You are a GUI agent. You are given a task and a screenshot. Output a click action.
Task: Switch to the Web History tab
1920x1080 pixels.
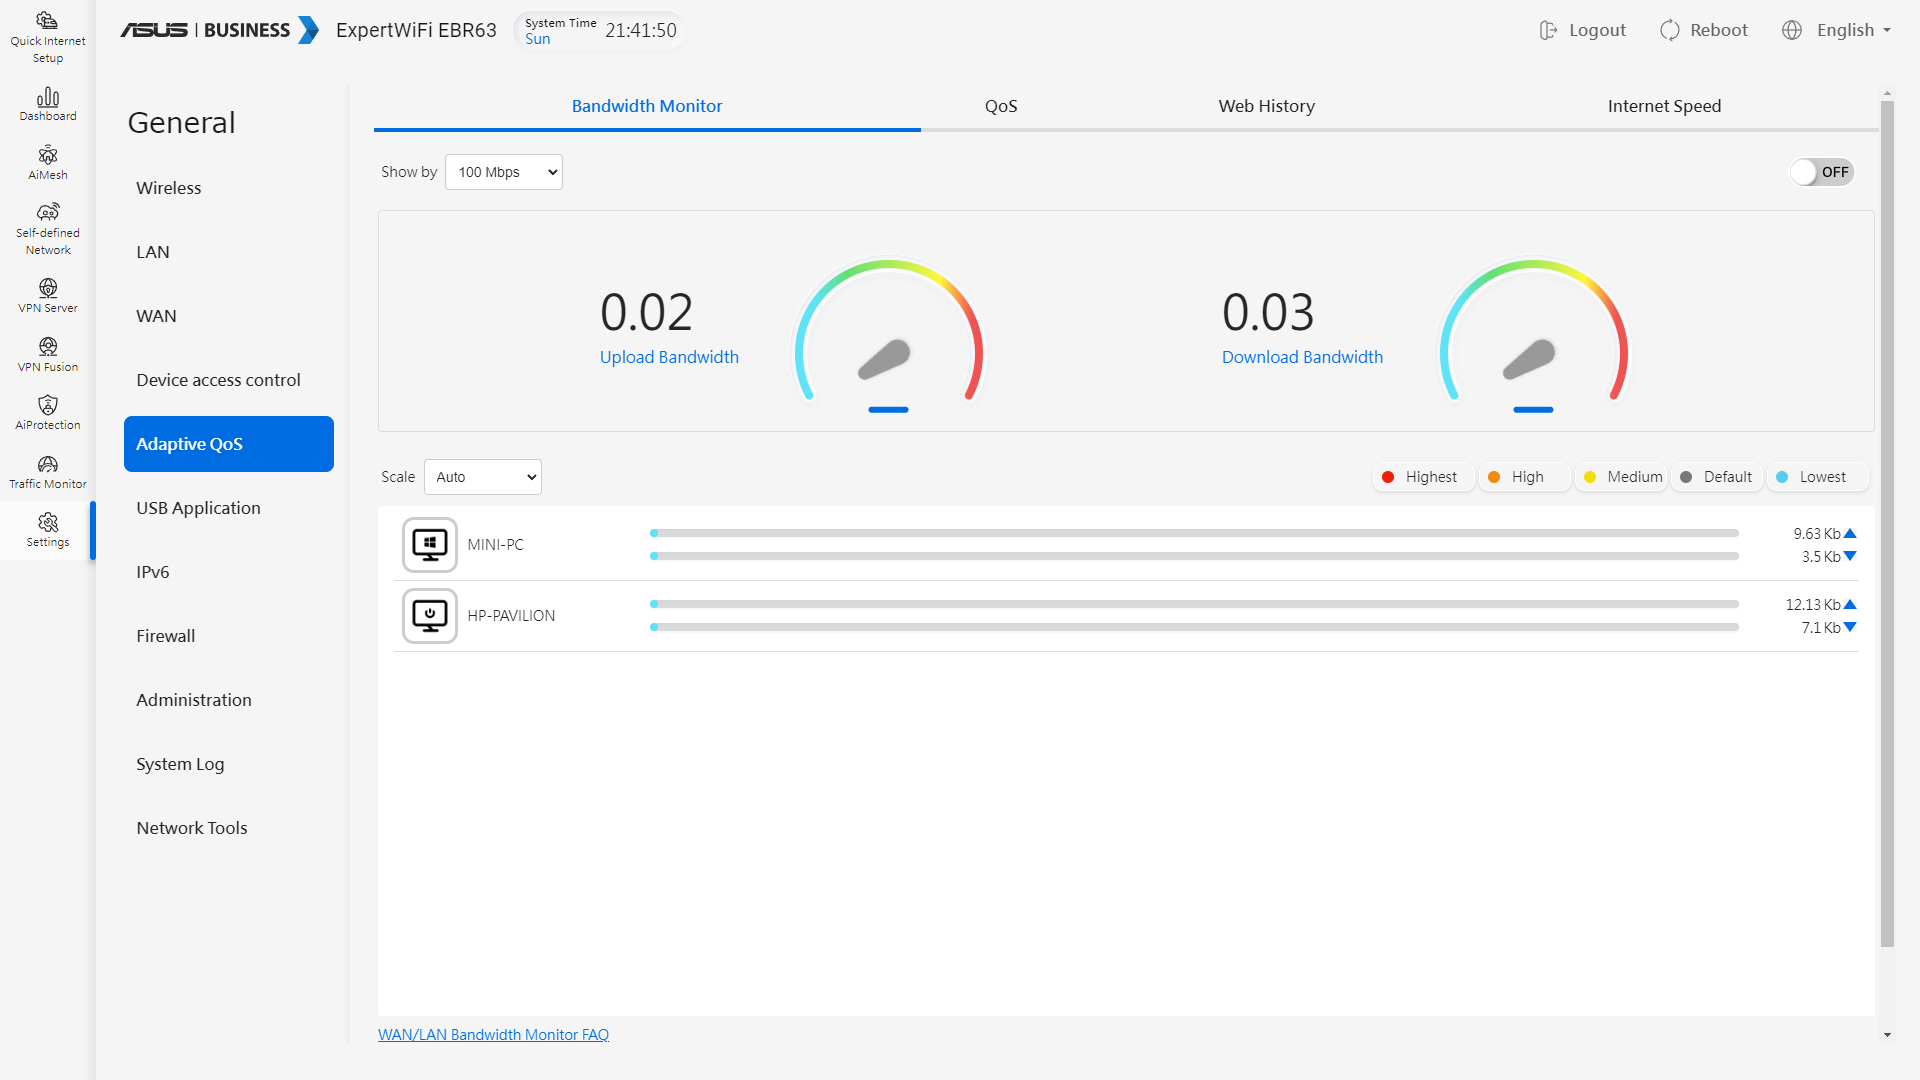1266,106
